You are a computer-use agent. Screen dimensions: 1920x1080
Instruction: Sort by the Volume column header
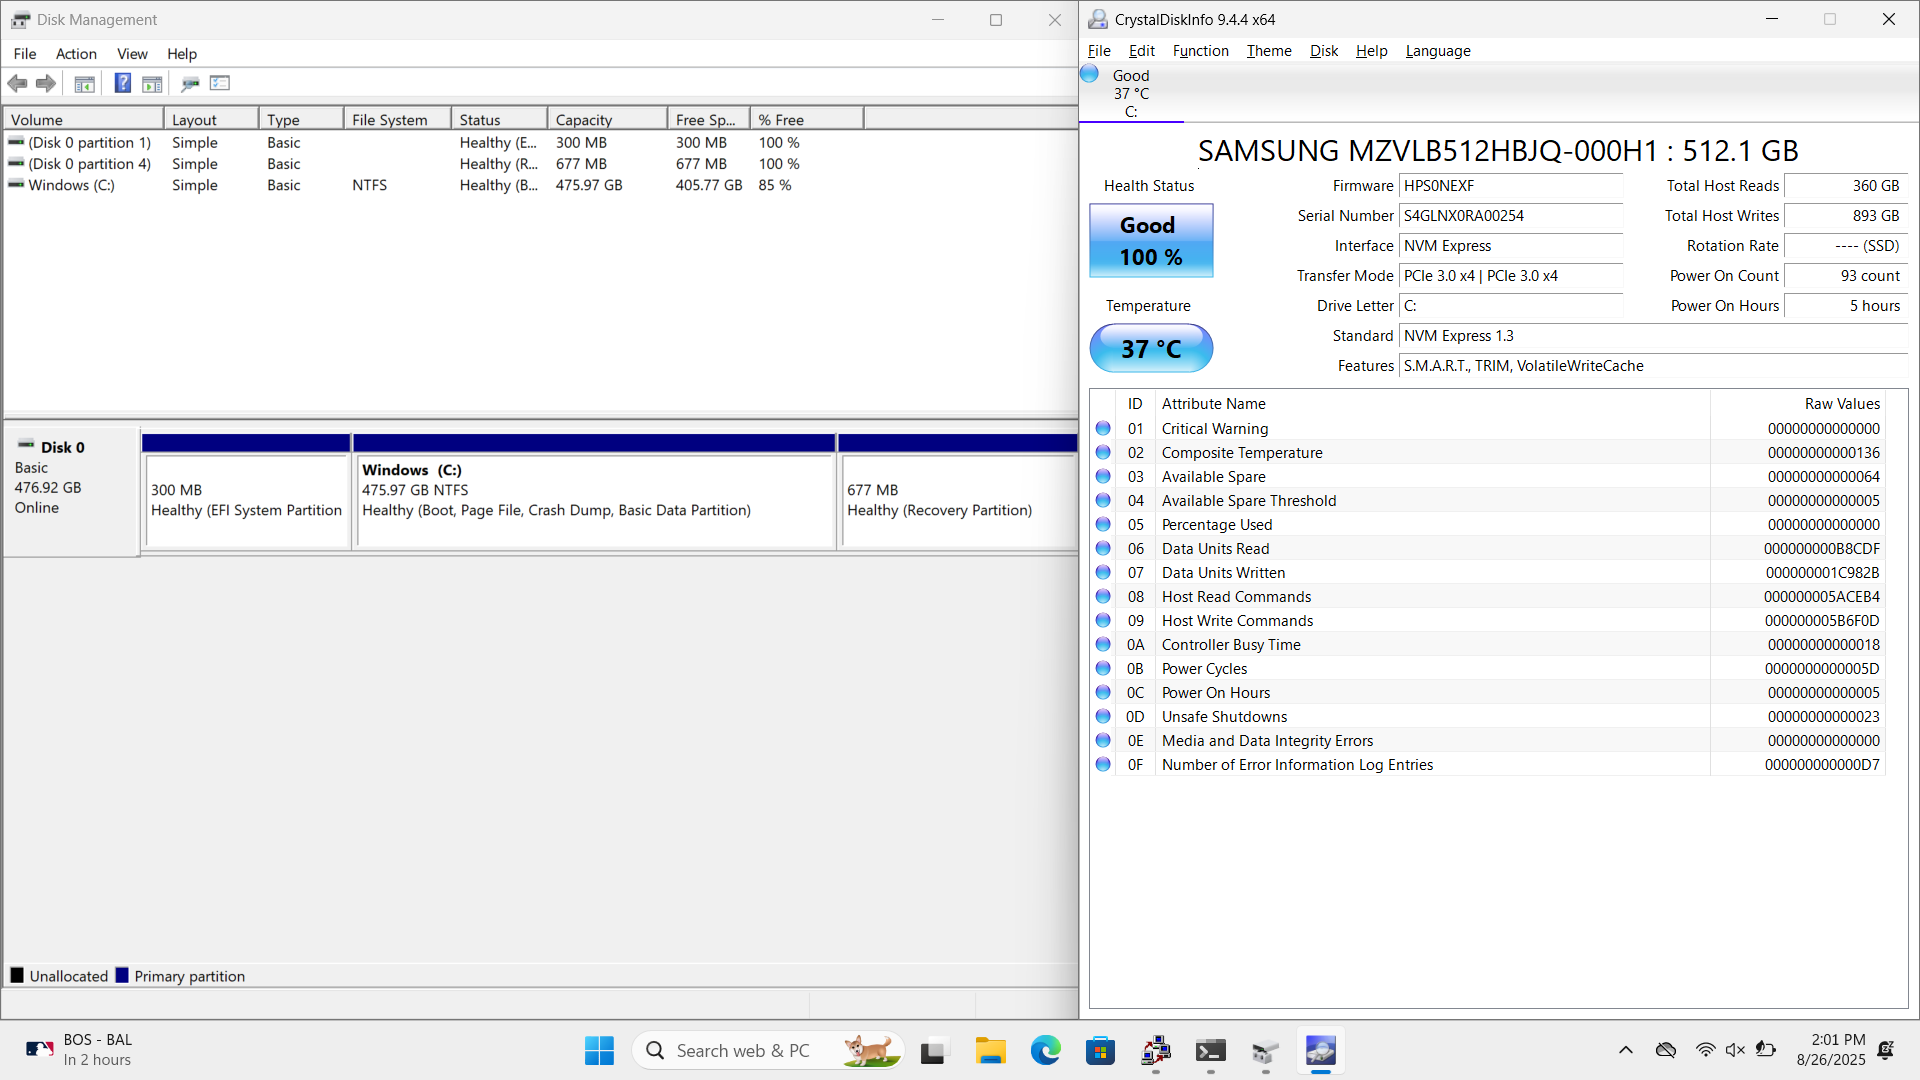(x=84, y=119)
